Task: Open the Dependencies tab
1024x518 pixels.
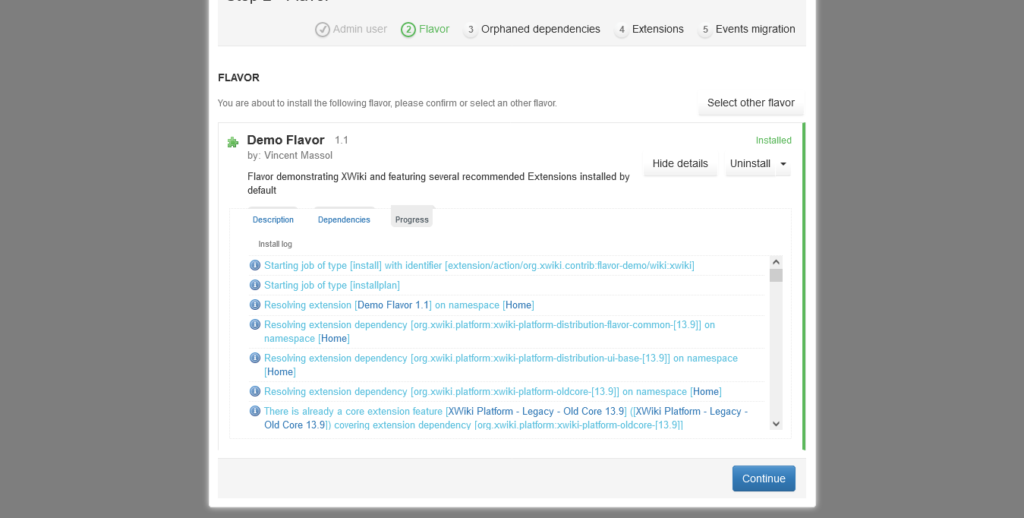Action: pos(344,220)
